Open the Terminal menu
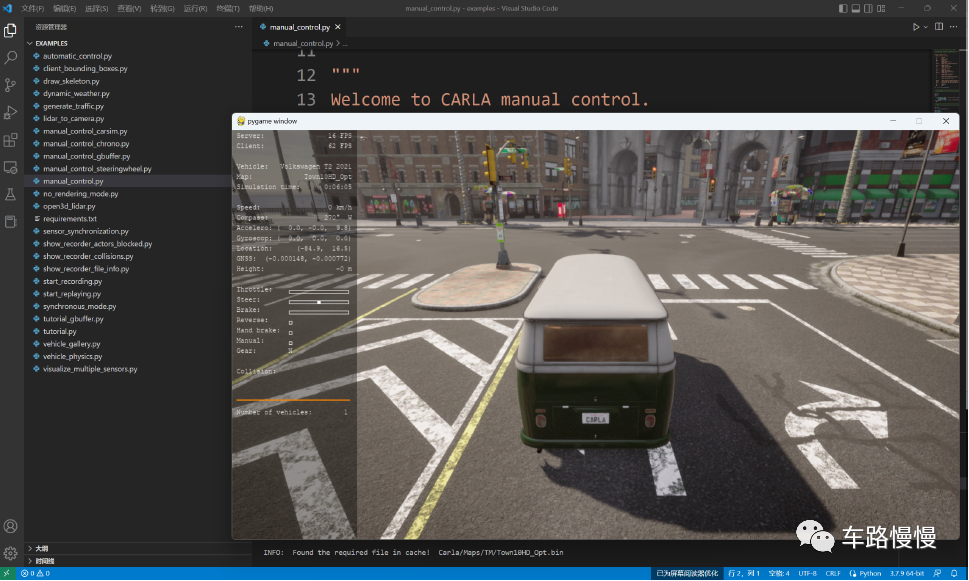 (x=228, y=9)
